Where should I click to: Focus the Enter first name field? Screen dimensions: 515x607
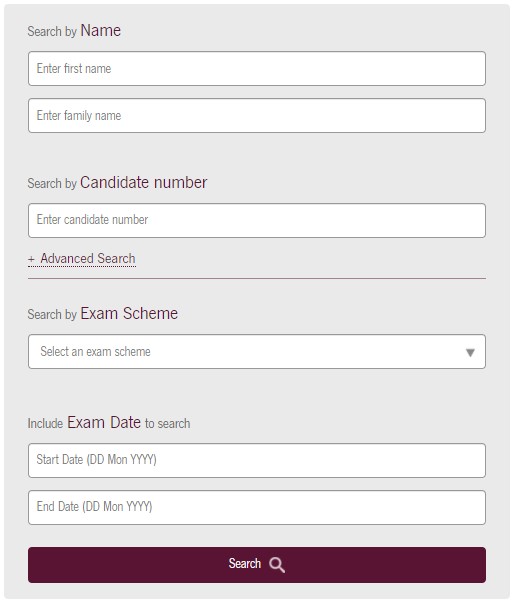257,69
